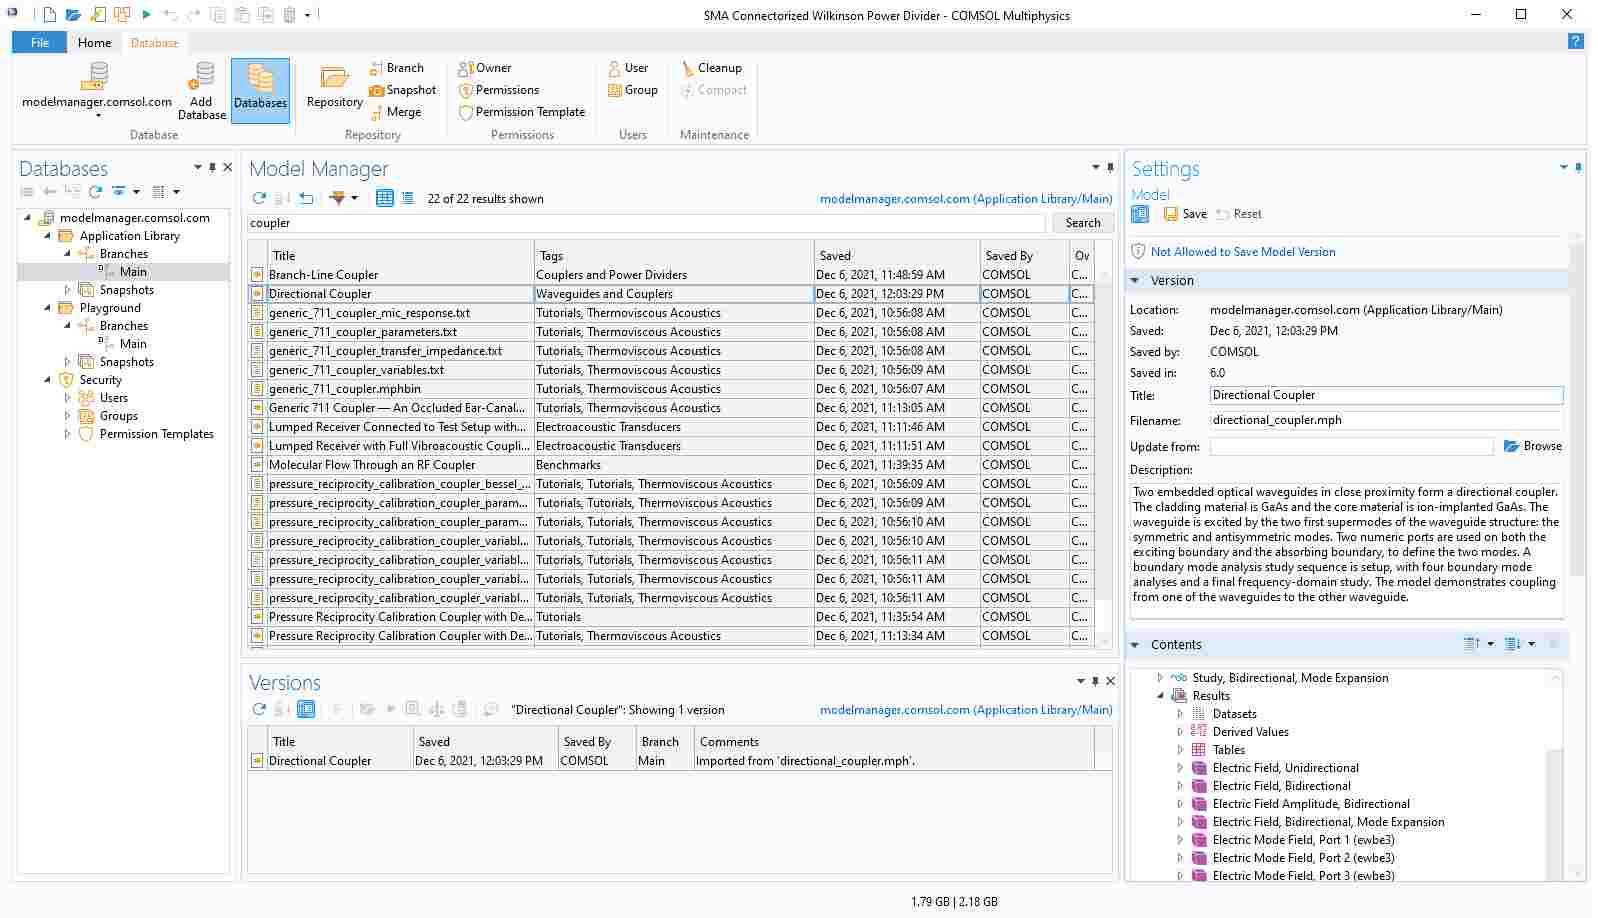Screen dimensions: 1598x918
Task: Refresh the Versions window list
Action: [259, 709]
